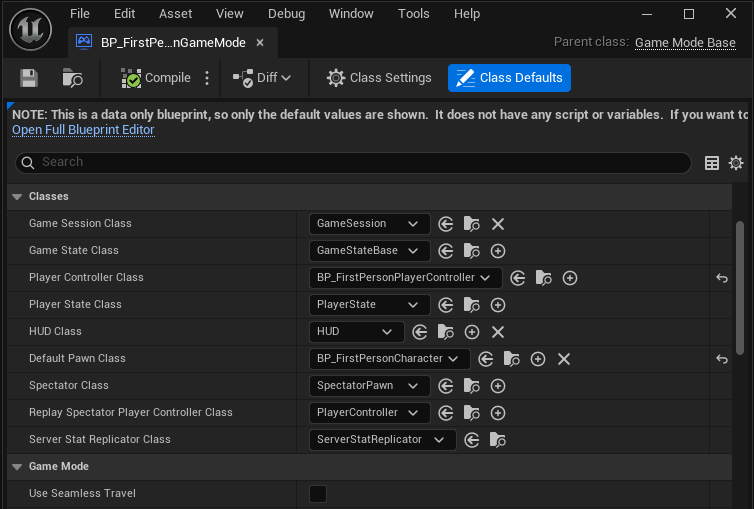Click the Save blueprint floppy disk icon
The image size is (754, 509).
(29, 78)
